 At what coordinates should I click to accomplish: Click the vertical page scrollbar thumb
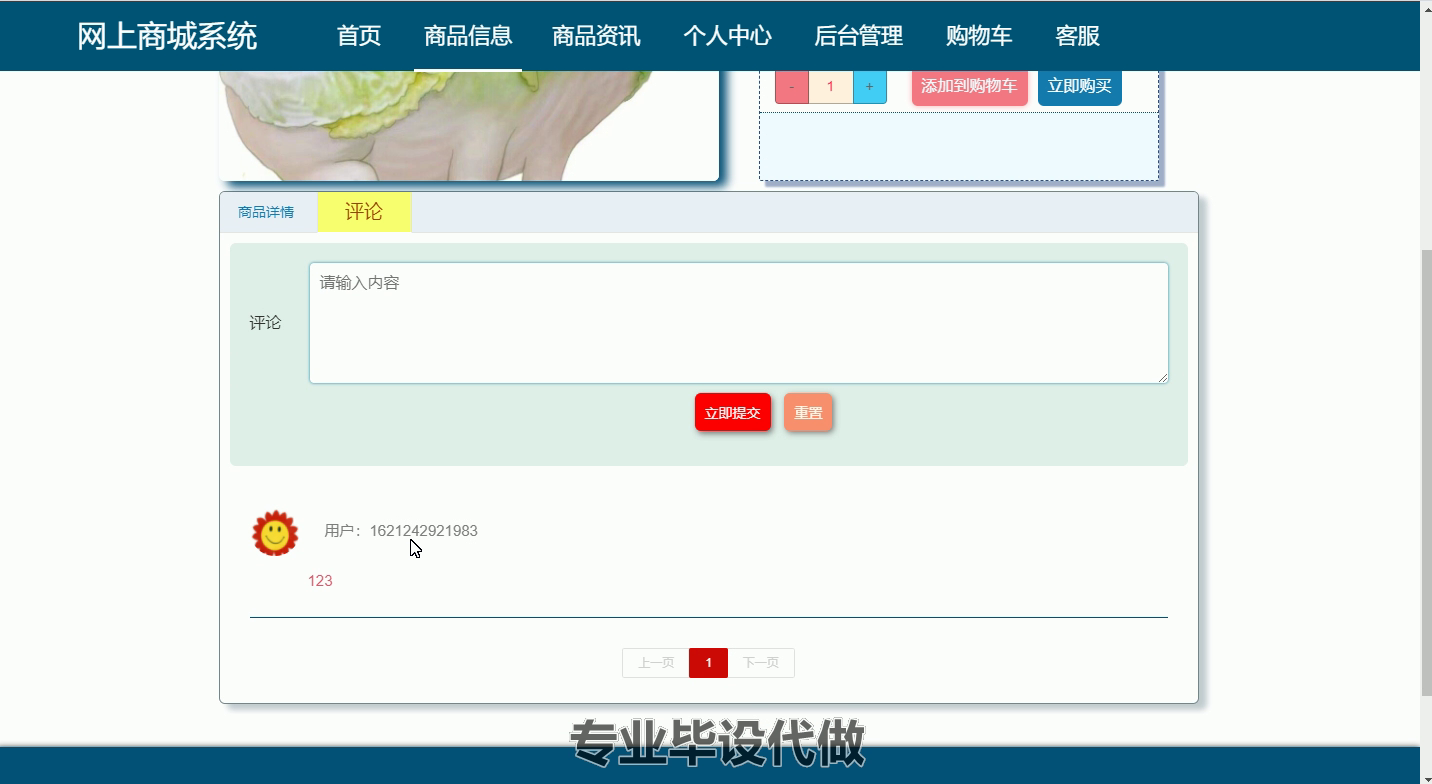(1426, 472)
